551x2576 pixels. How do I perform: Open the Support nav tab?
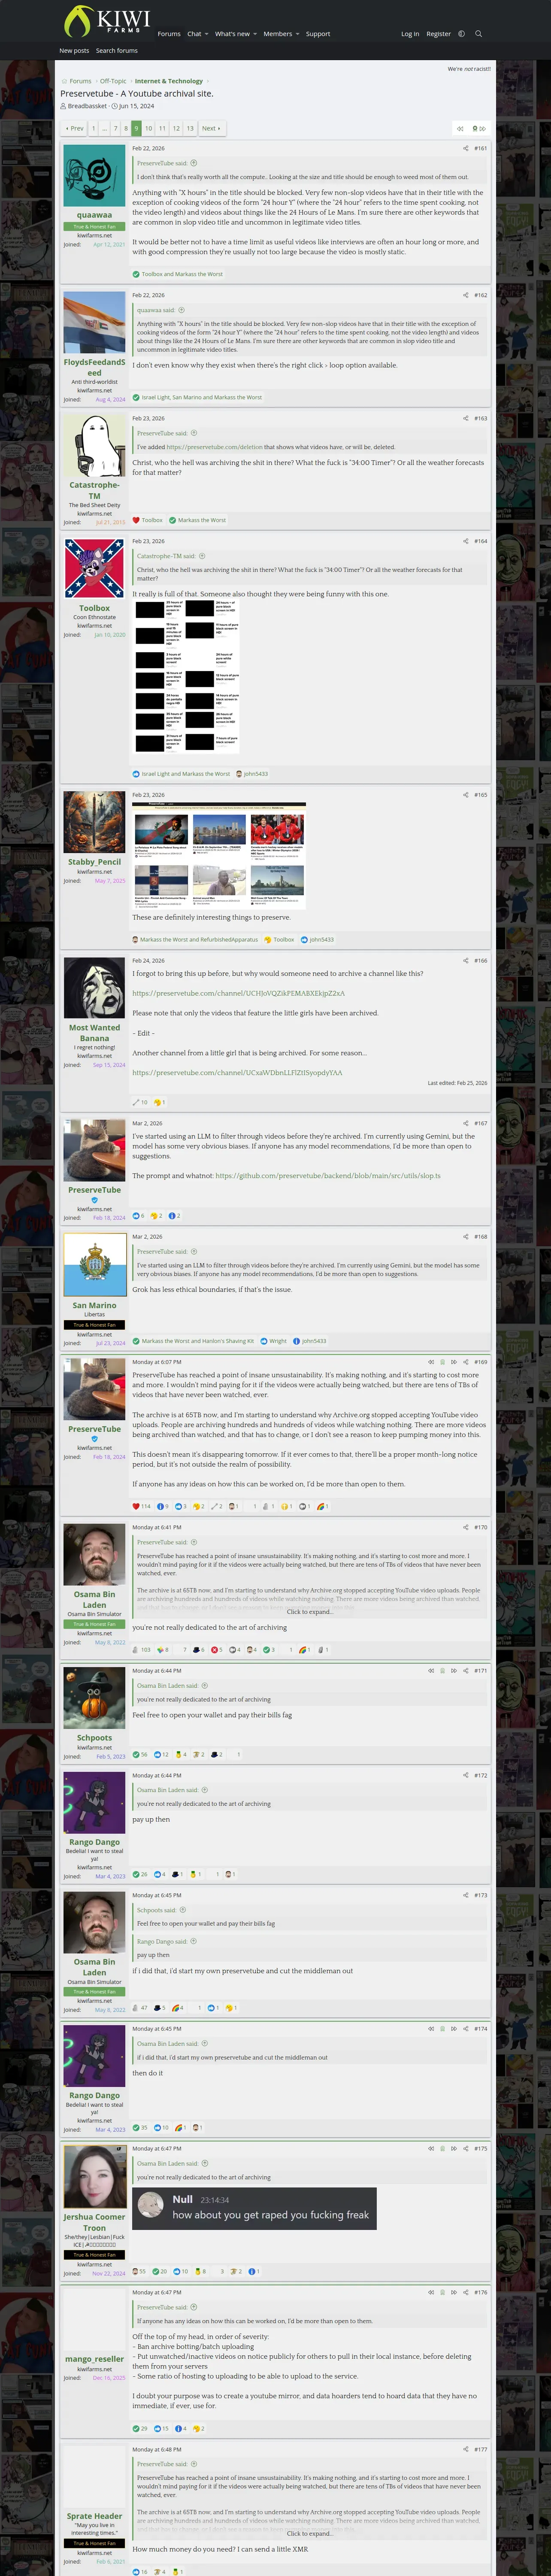[318, 34]
